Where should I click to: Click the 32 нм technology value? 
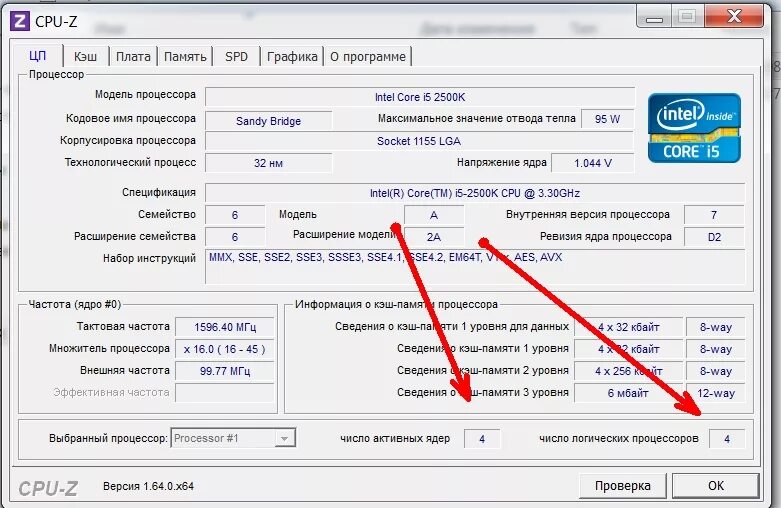pyautogui.click(x=268, y=163)
